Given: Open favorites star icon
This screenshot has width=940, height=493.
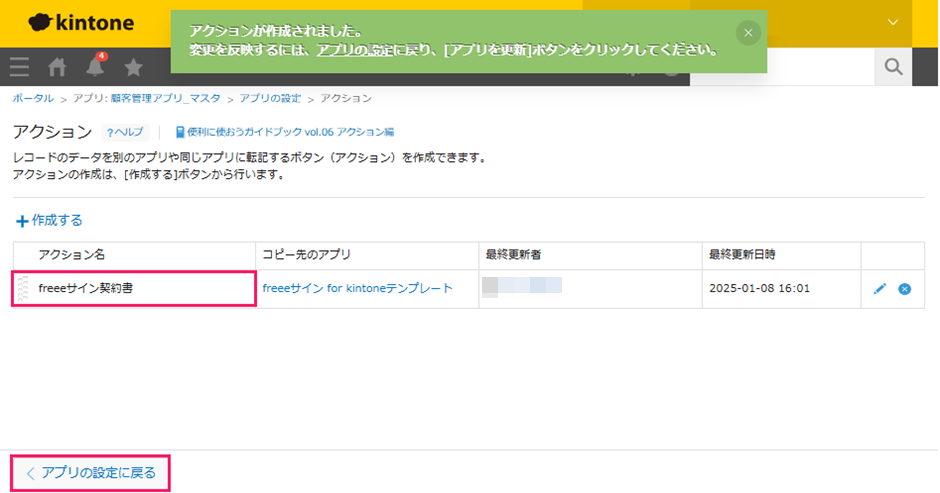Looking at the screenshot, I should tap(133, 67).
